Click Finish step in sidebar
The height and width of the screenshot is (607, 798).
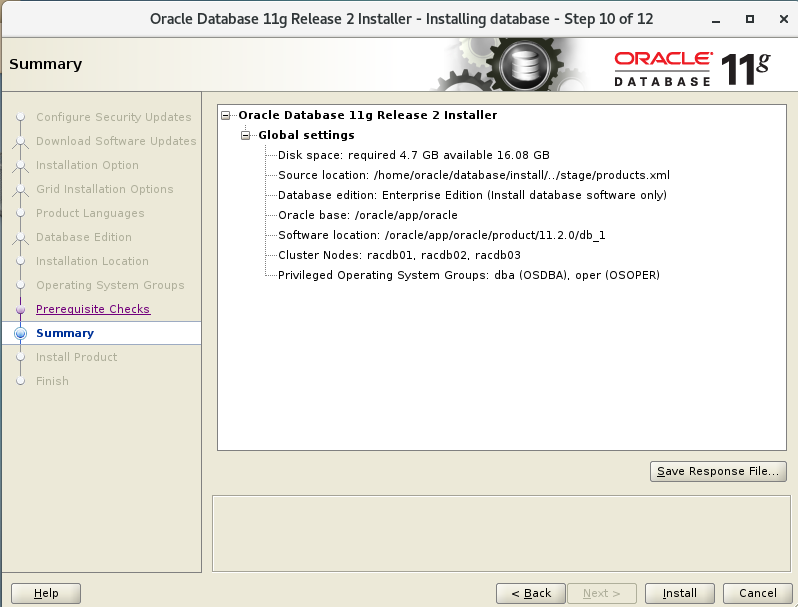[52, 381]
